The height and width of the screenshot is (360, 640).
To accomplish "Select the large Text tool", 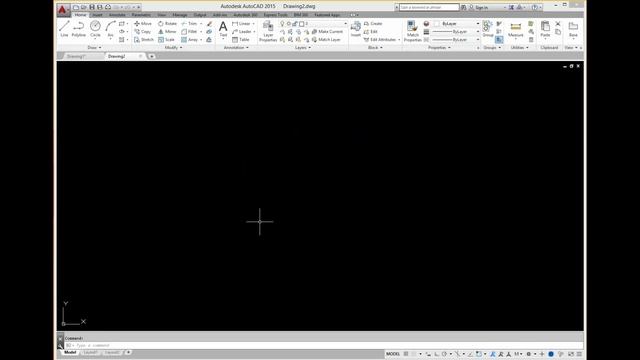I will point(223,29).
